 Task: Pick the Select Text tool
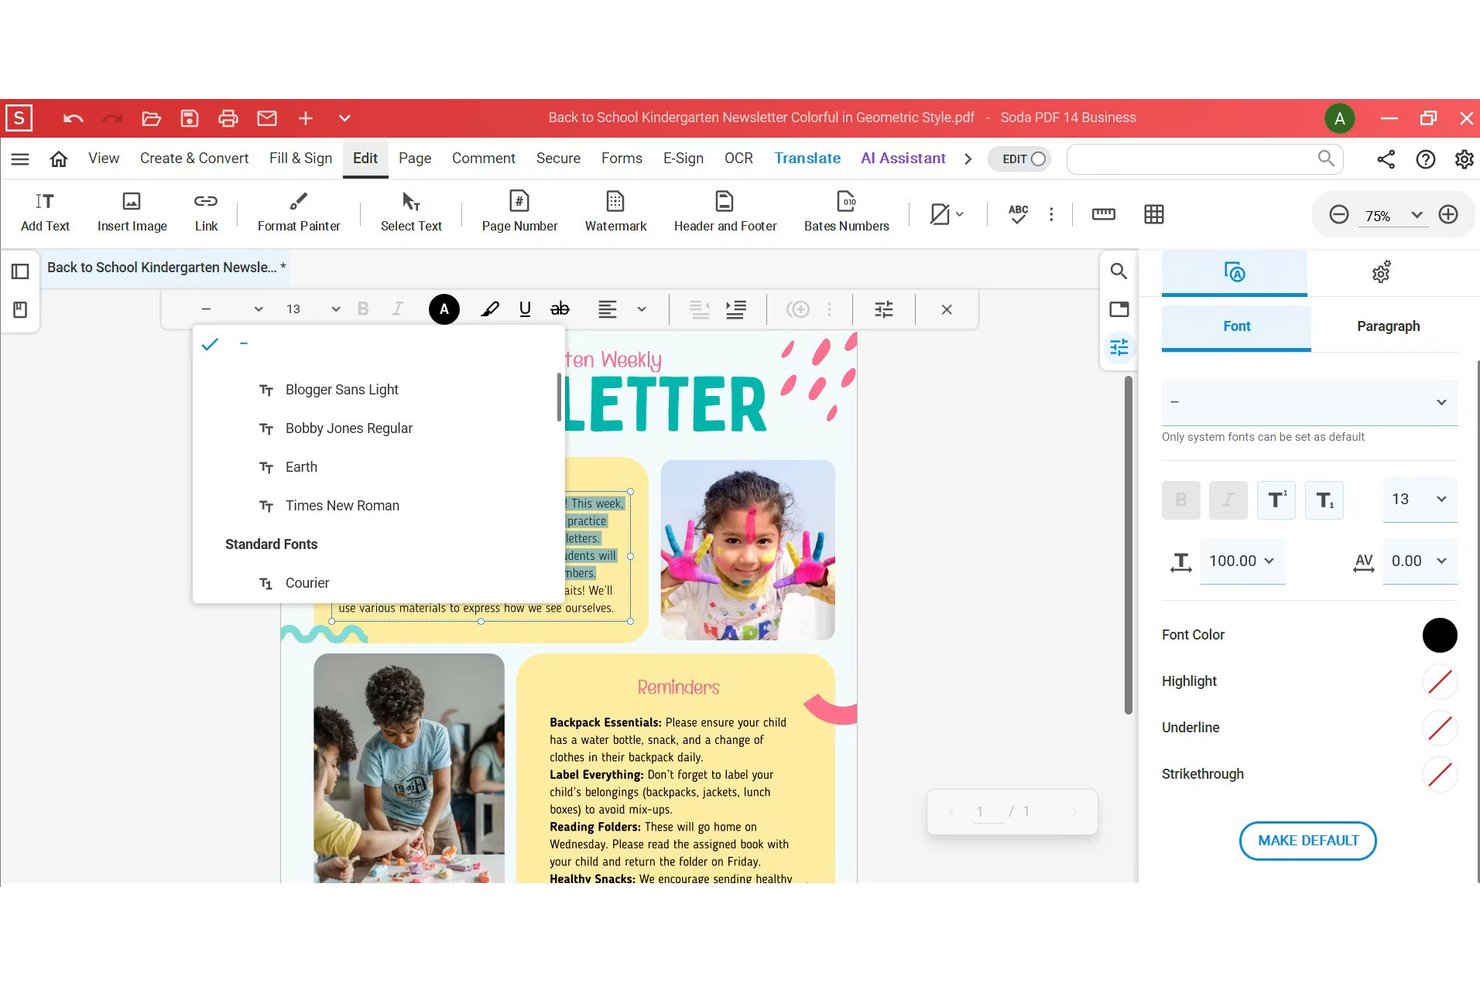(x=411, y=212)
